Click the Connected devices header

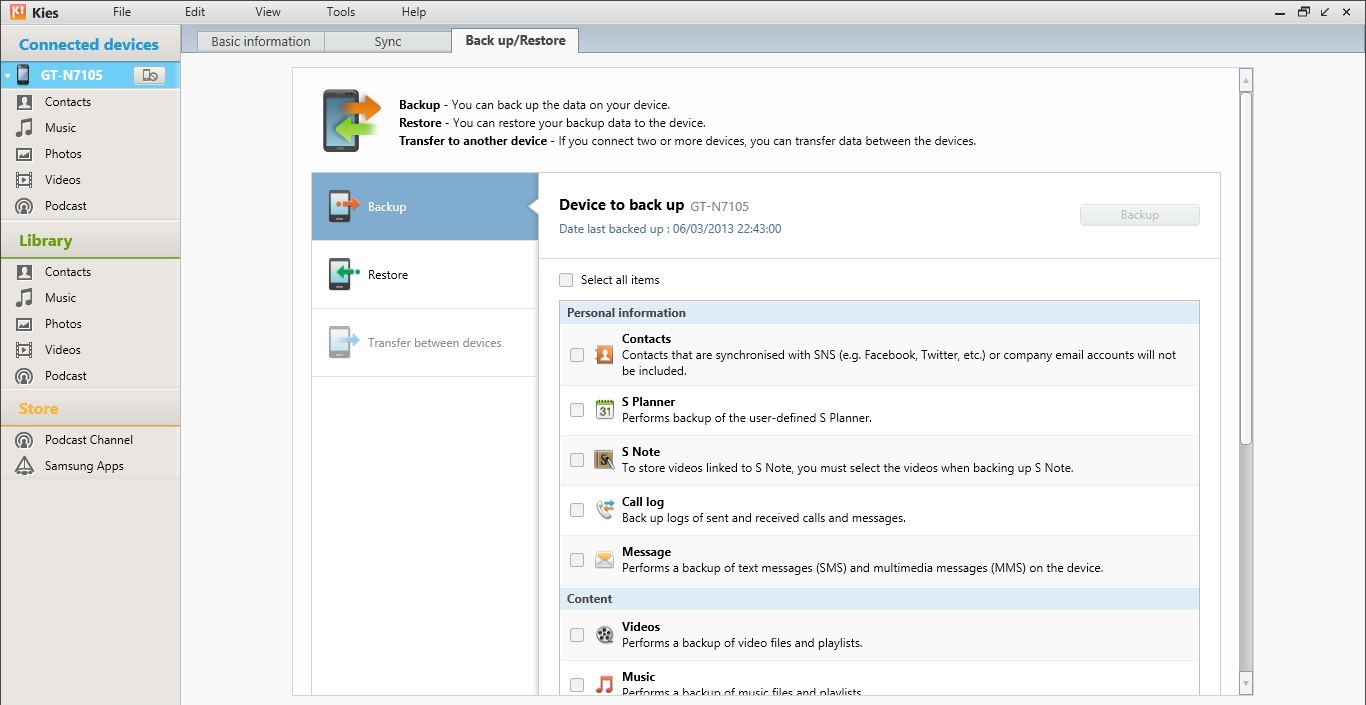[90, 44]
